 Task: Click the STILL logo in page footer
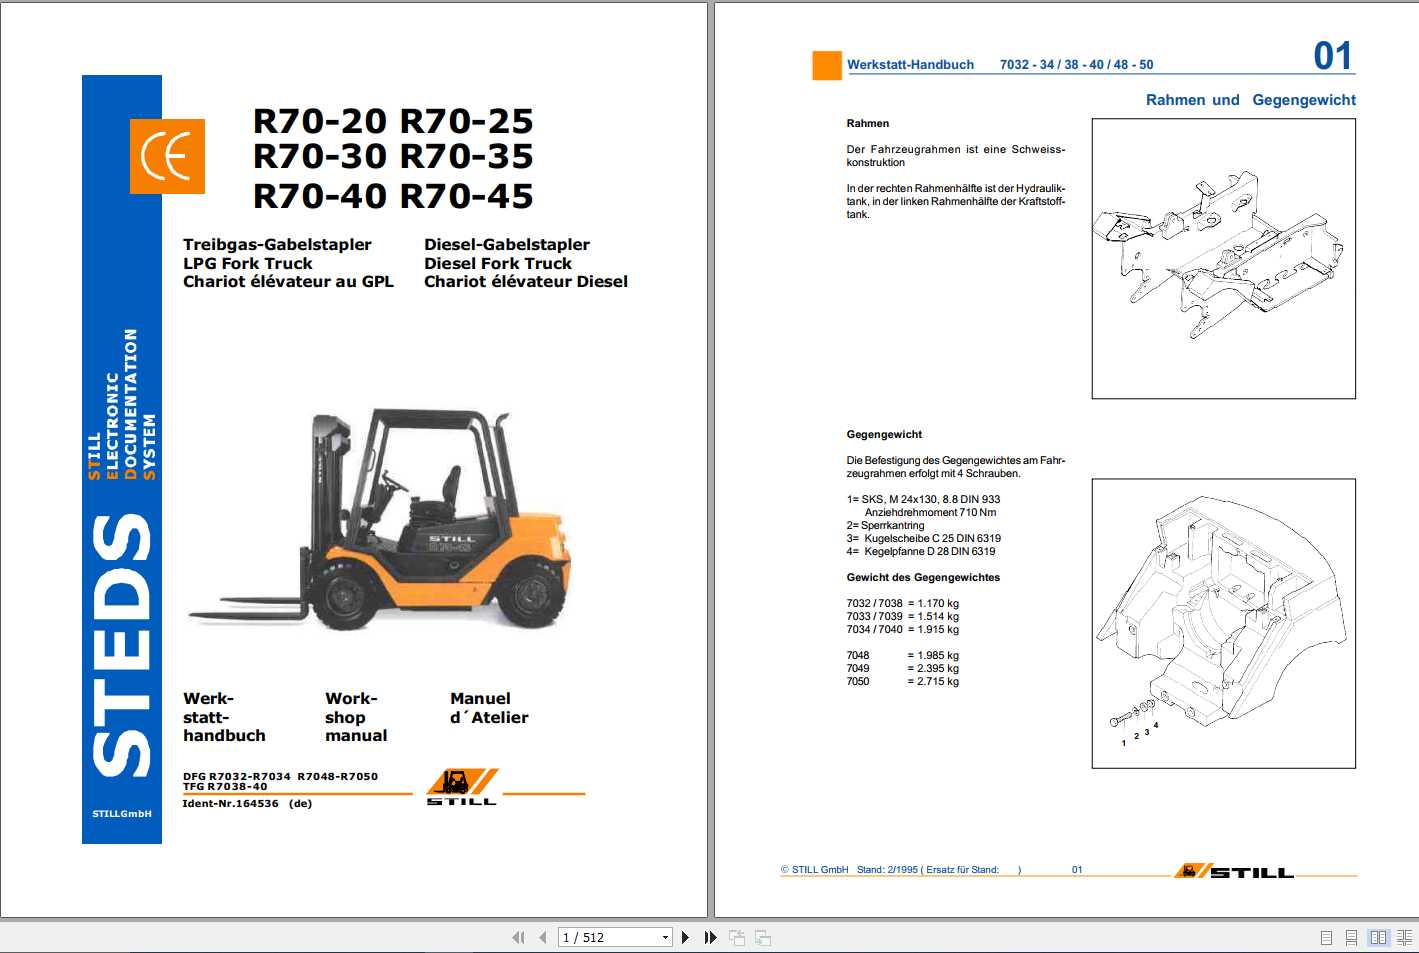coord(1235,871)
